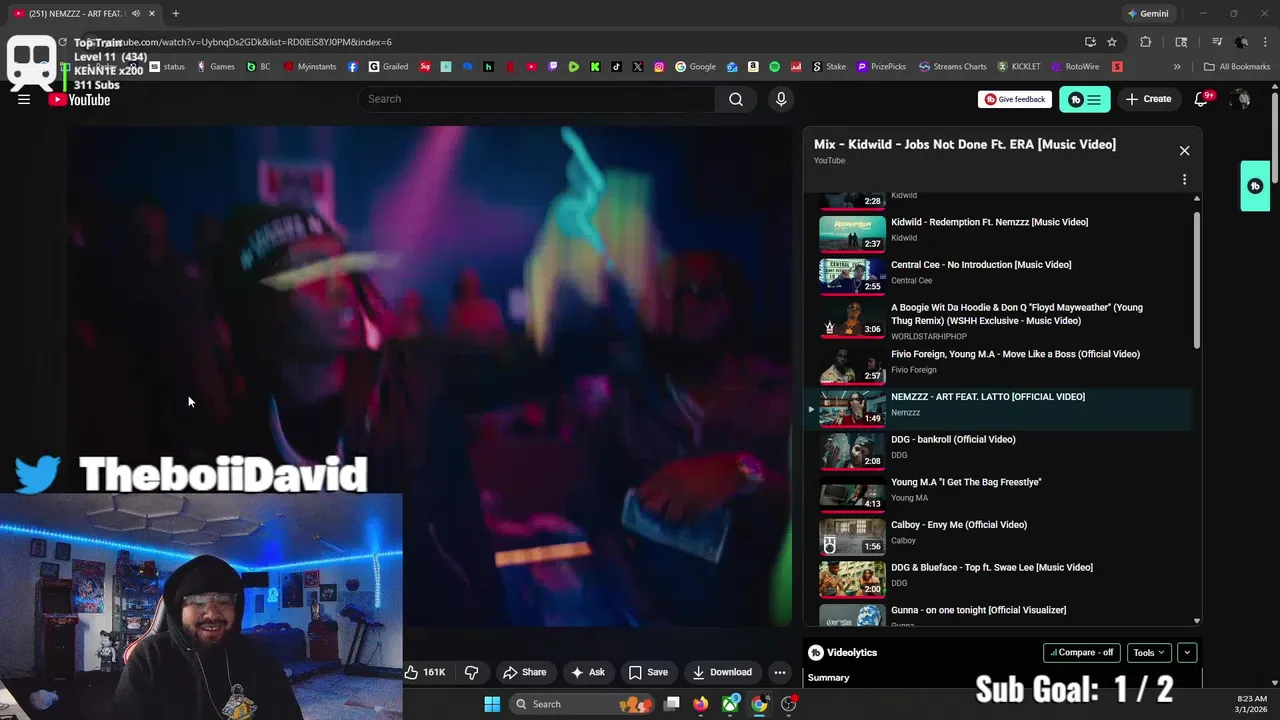Open YouTube notifications bell
Screen dimensions: 1280x720
click(x=1203, y=99)
